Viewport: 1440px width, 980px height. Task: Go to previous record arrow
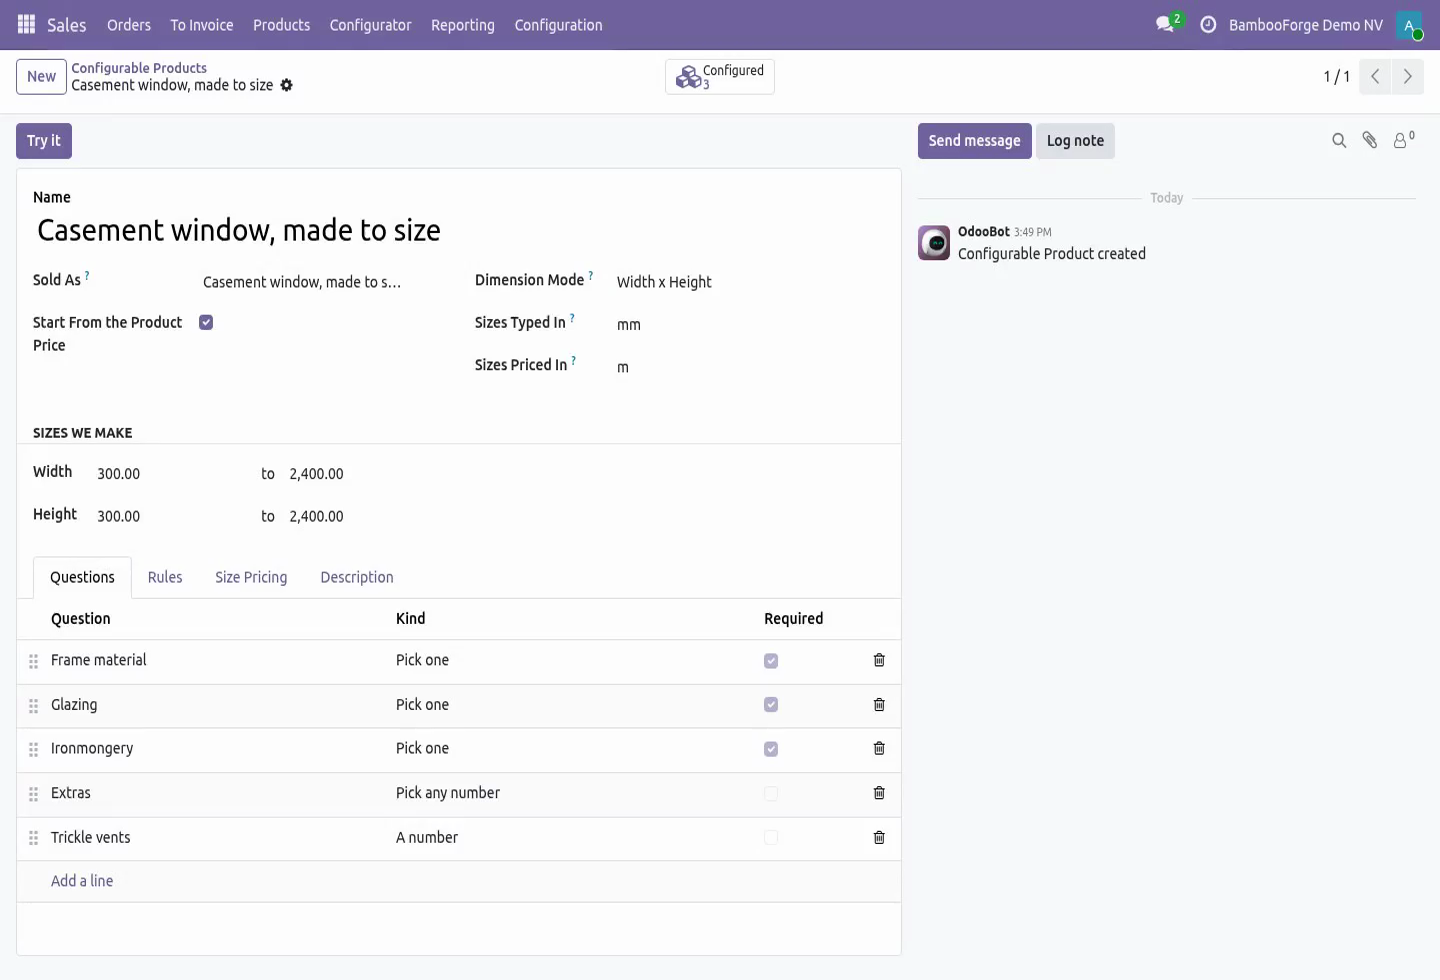tap(1375, 76)
